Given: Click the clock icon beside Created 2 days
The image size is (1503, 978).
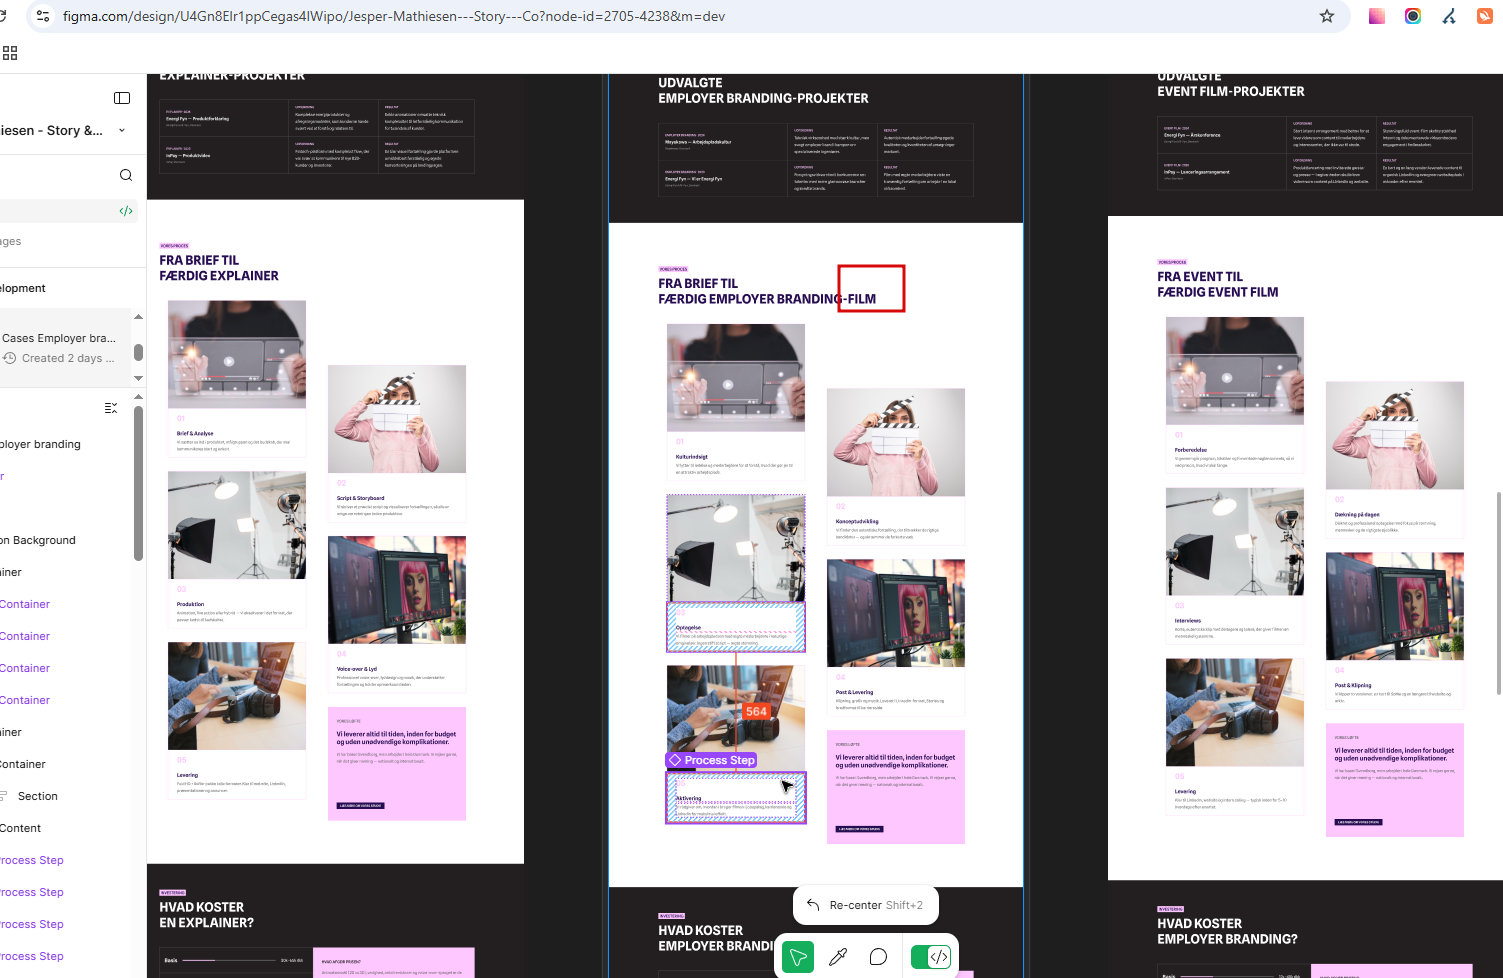Looking at the screenshot, I should pos(10,358).
